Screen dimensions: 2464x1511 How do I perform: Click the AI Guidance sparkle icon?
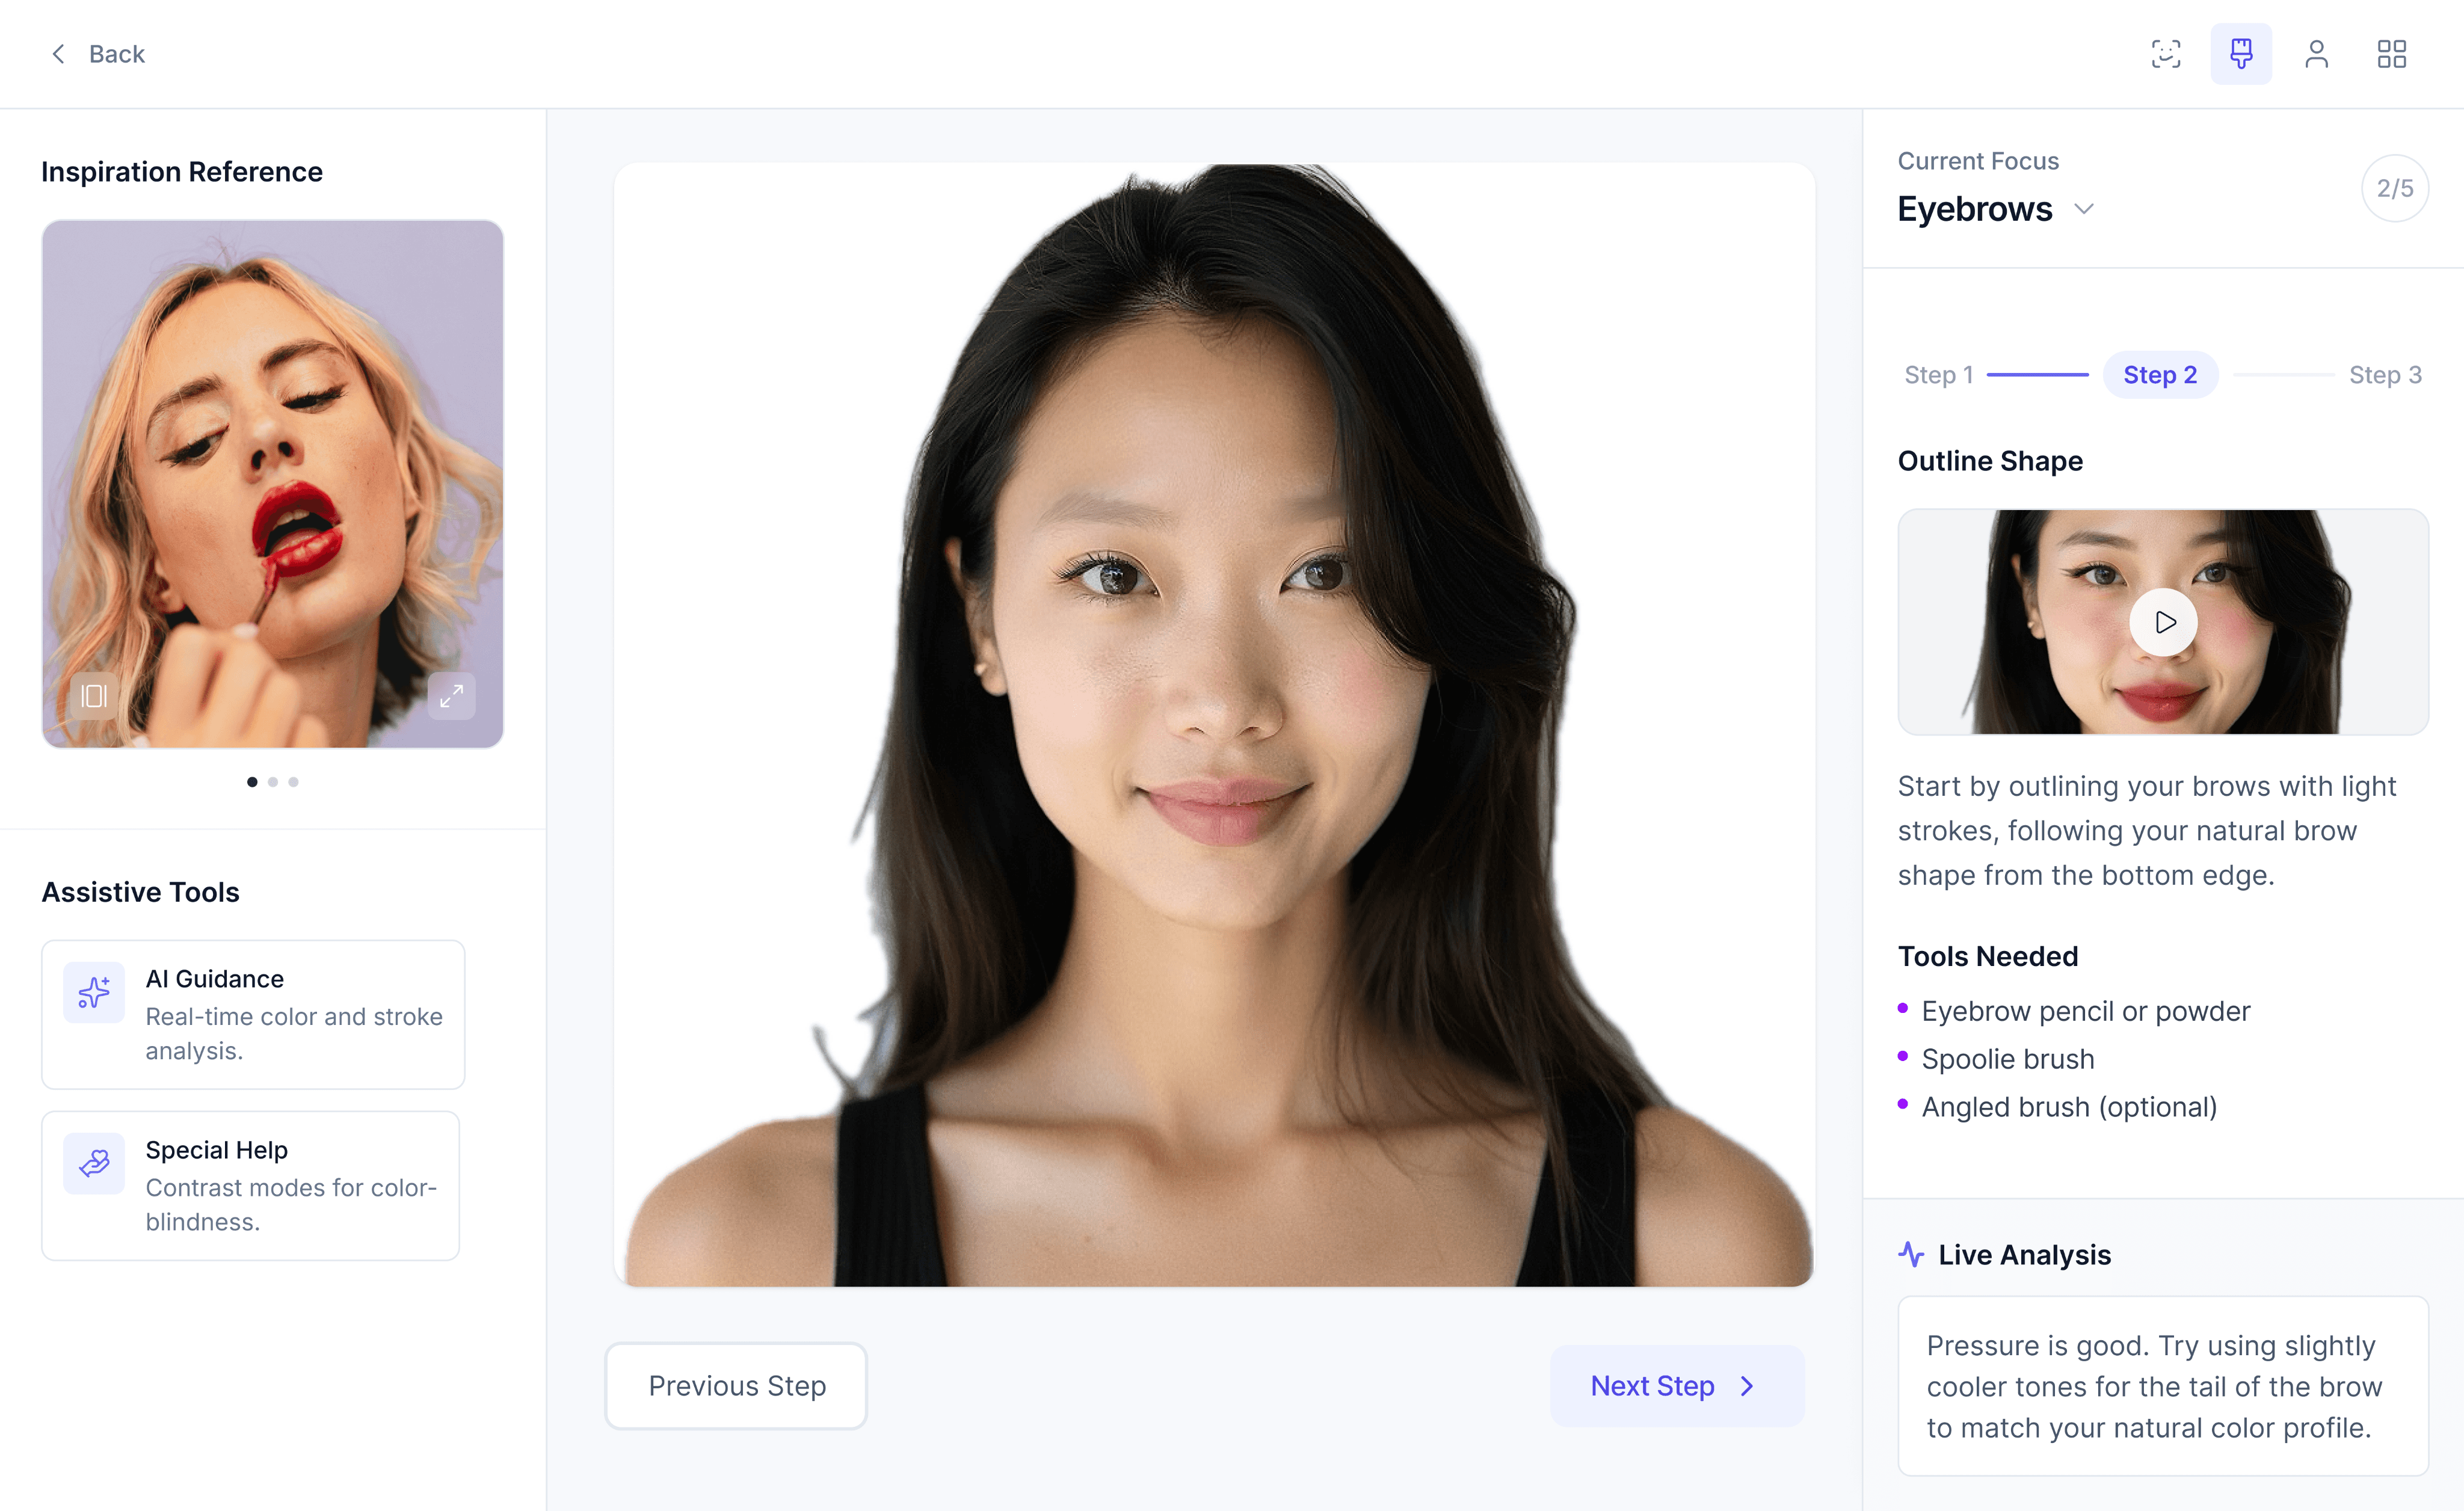click(x=94, y=992)
